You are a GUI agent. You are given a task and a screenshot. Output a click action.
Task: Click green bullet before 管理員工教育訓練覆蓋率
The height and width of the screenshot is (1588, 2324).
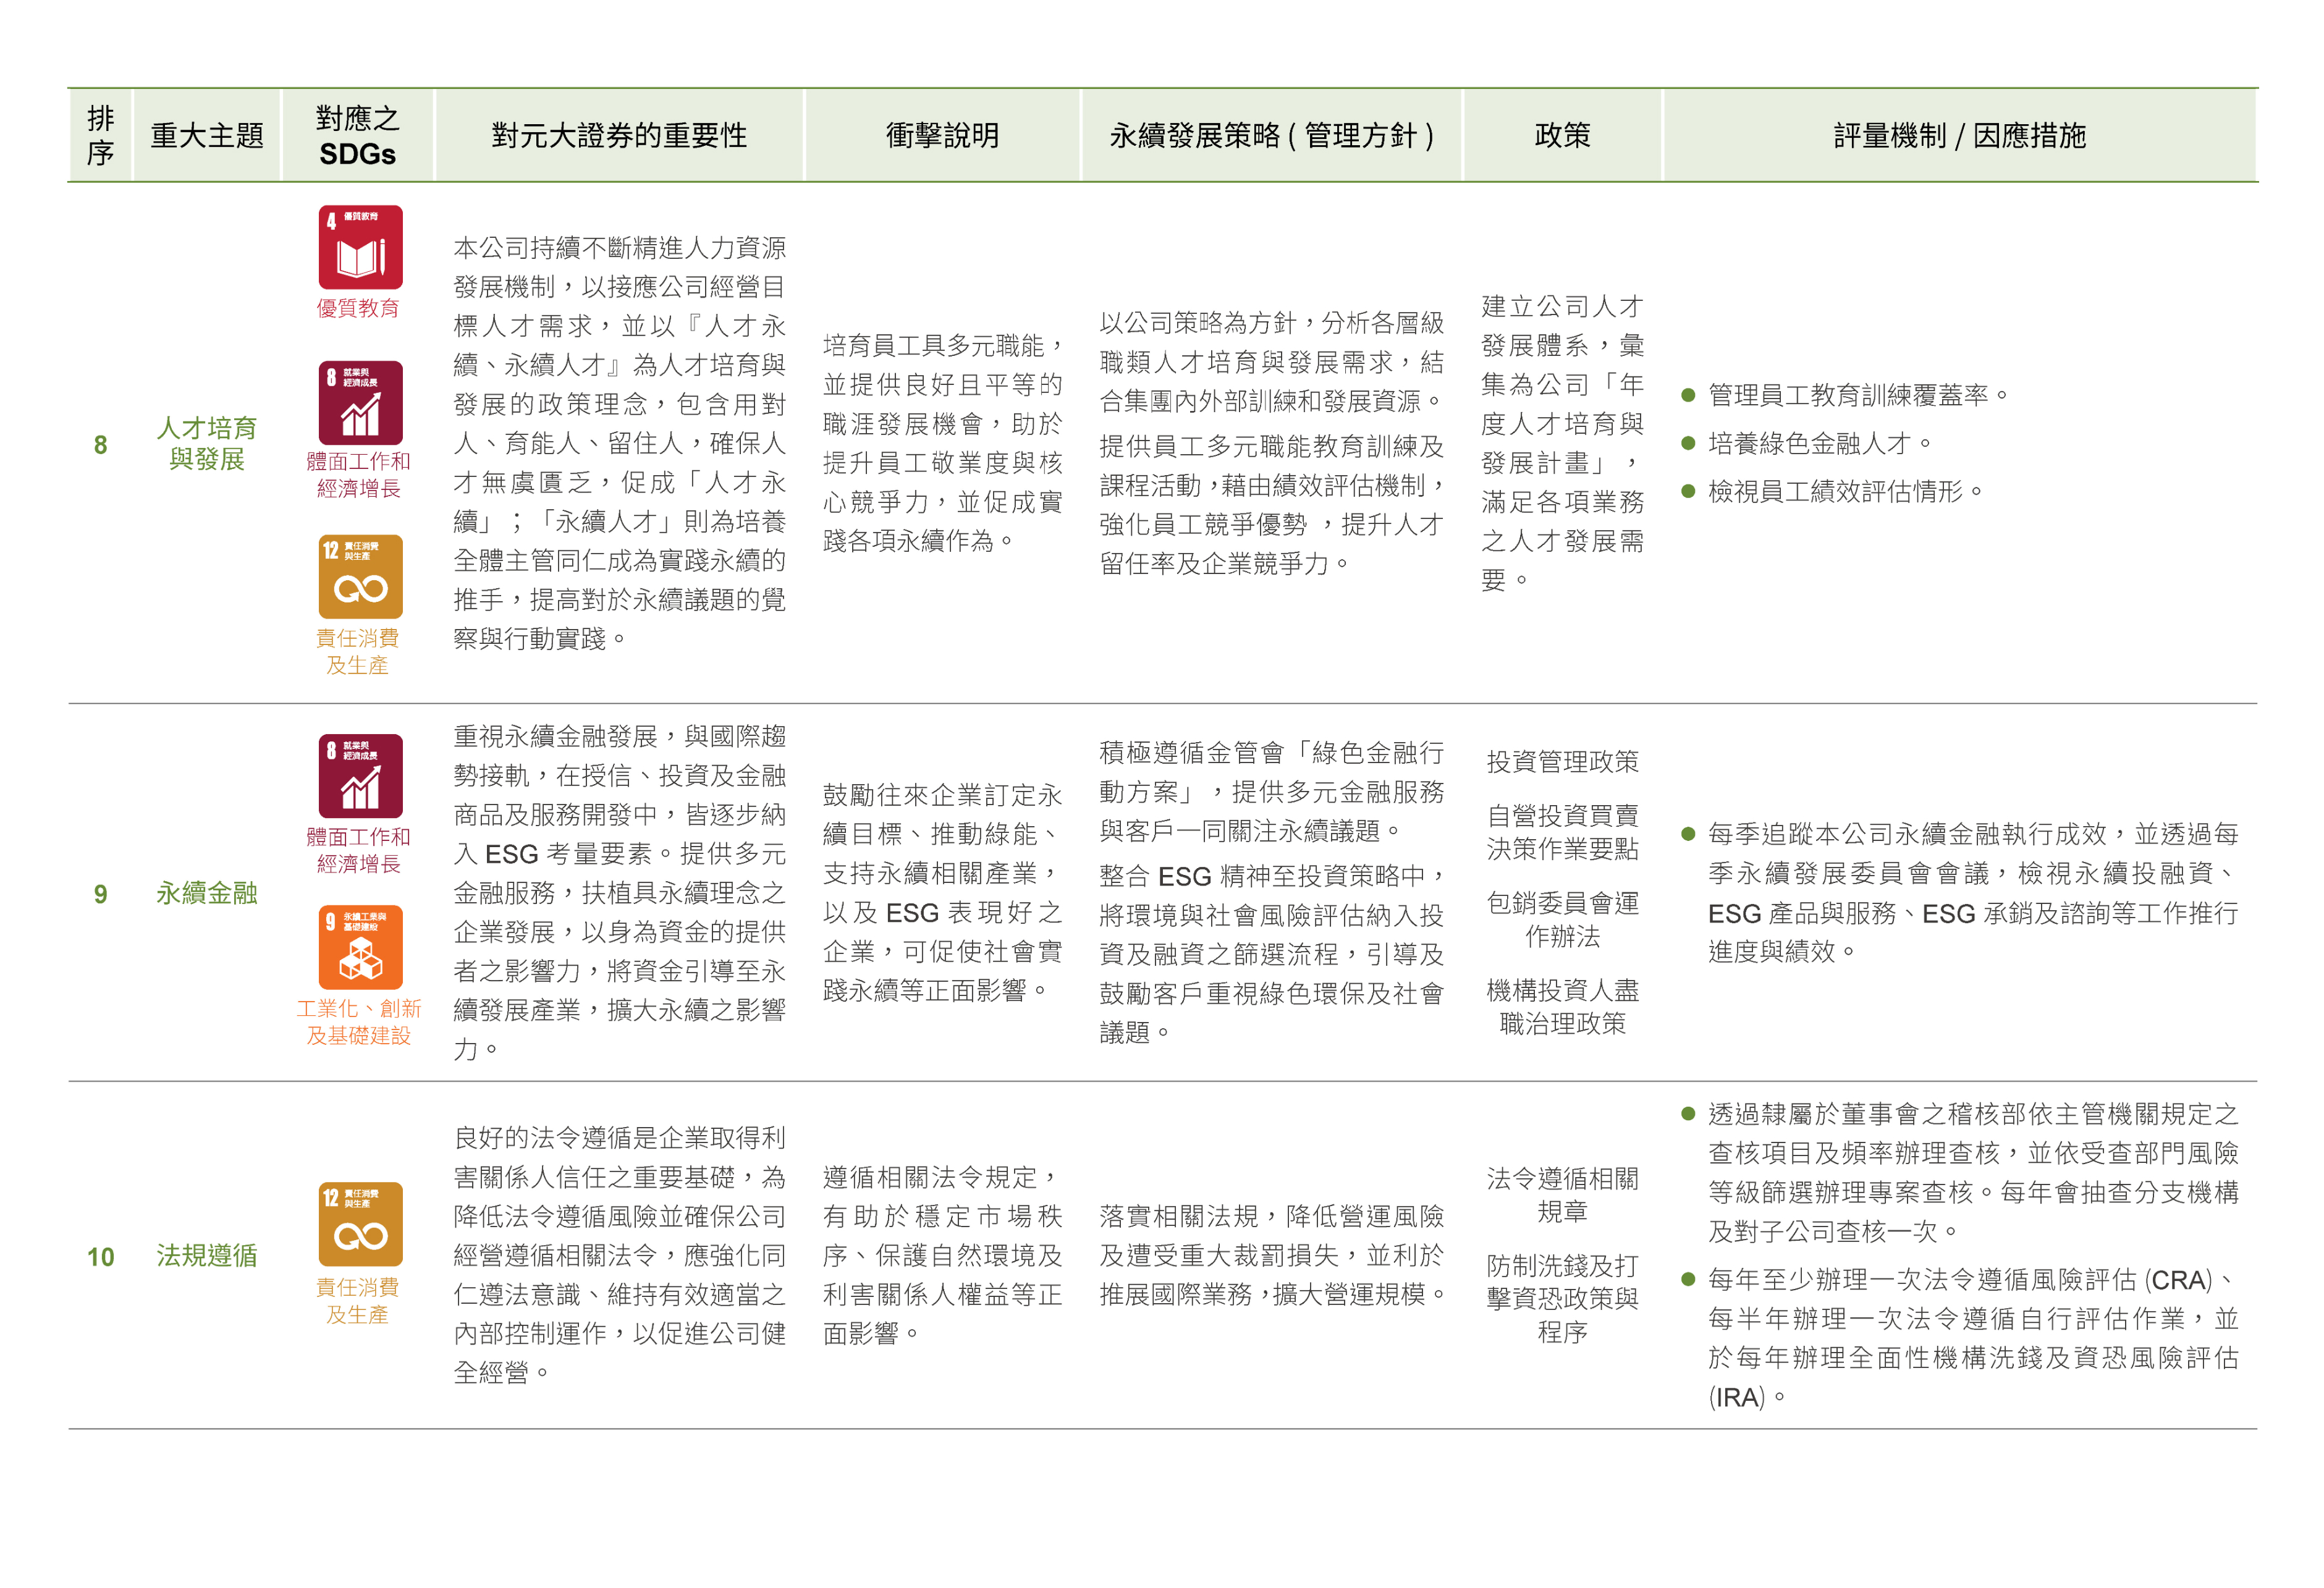[1688, 395]
